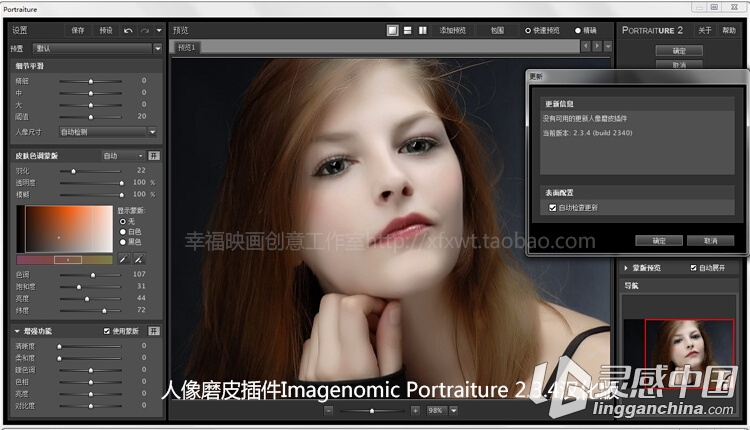Click 亮度 value 44 in skin mask
750x430 pixels.
coord(141,298)
